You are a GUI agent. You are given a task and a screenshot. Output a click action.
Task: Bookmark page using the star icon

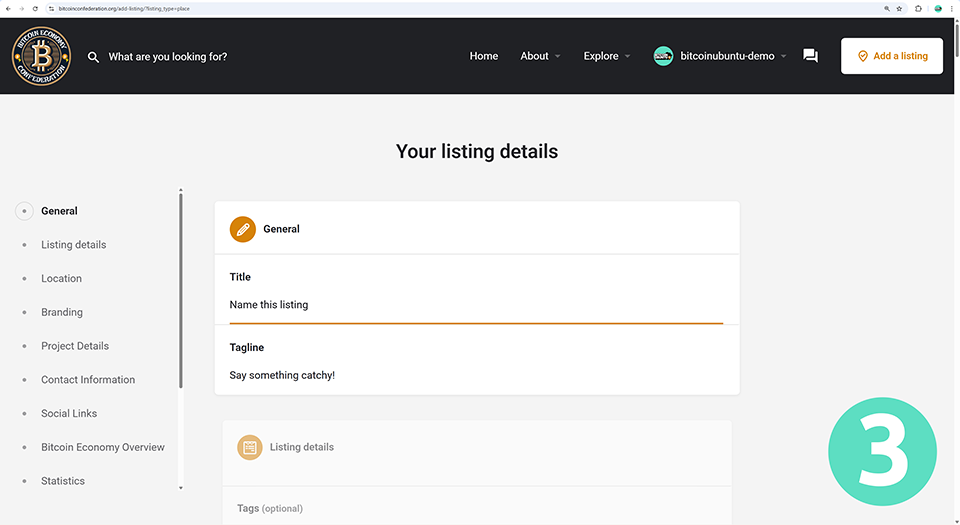[899, 8]
